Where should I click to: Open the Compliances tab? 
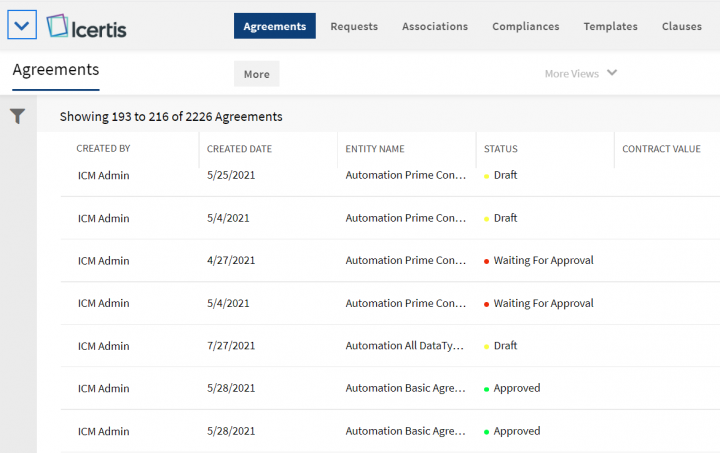click(x=525, y=26)
